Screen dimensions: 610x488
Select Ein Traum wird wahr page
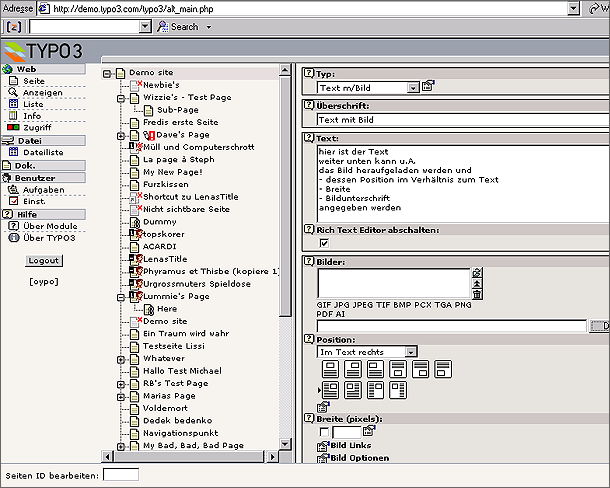coord(186,334)
